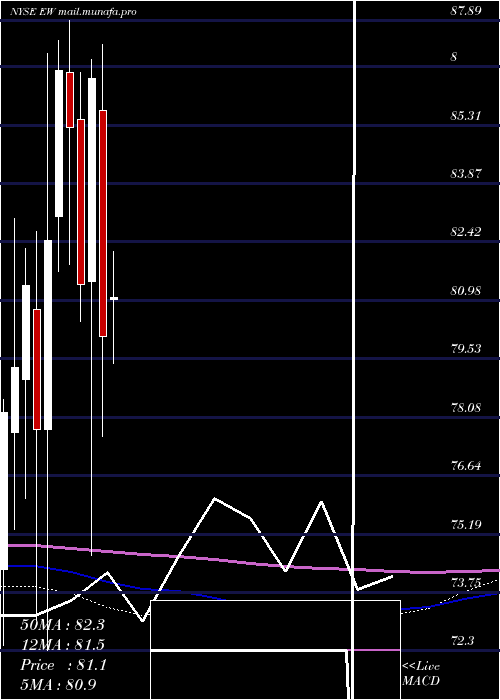Image resolution: width=500 pixels, height=700 pixels.
Task: Select the 82.42 price axis label
Action: click(466, 232)
